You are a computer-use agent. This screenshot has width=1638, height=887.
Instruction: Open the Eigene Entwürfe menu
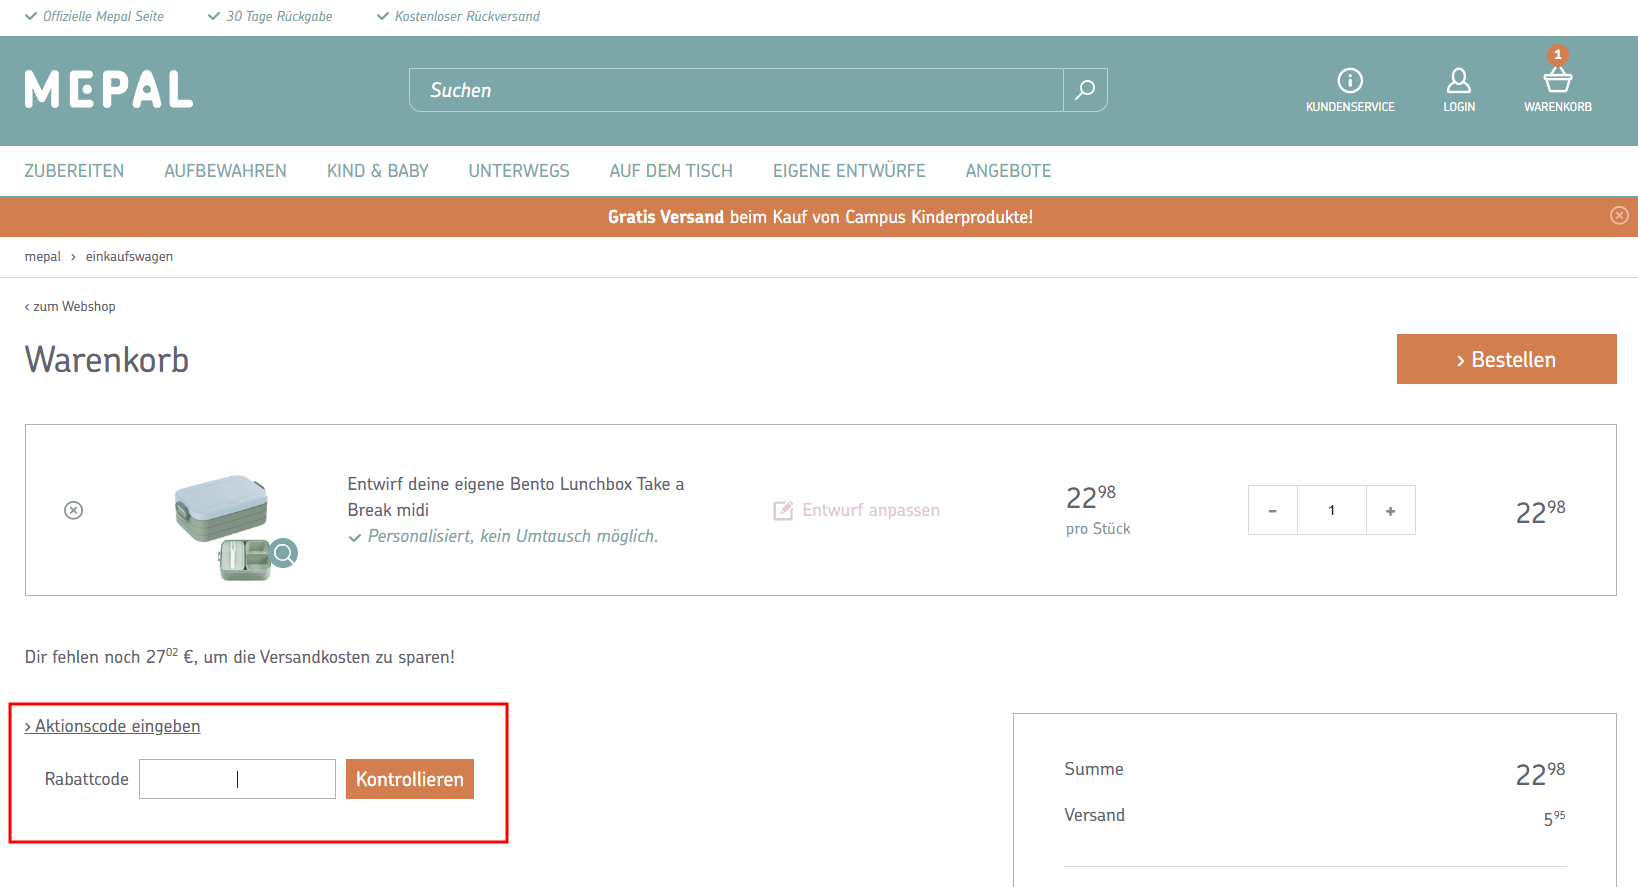(x=848, y=171)
